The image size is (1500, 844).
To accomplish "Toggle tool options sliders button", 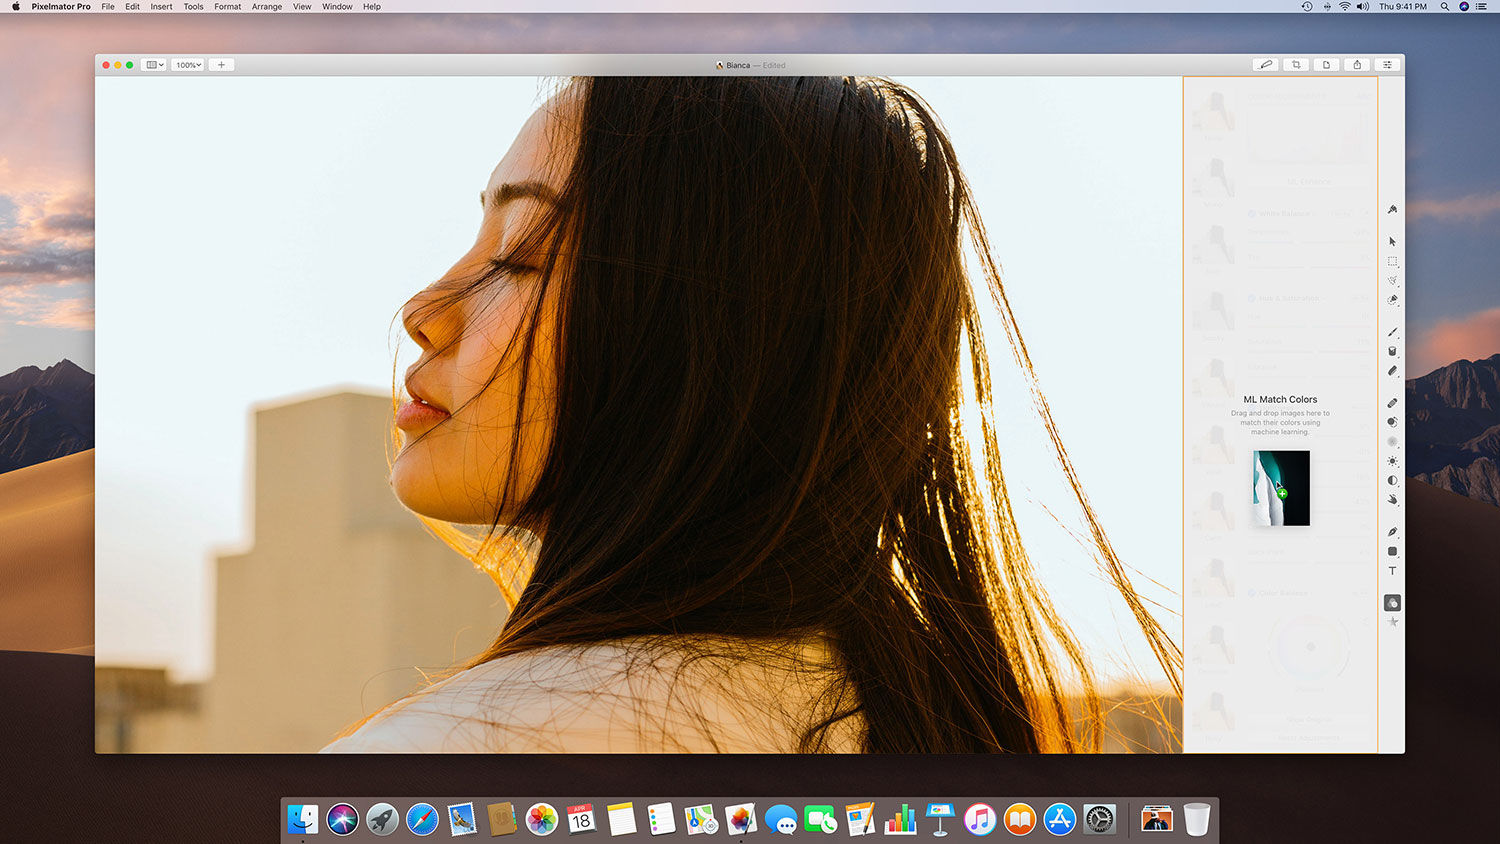I will pos(1387,65).
